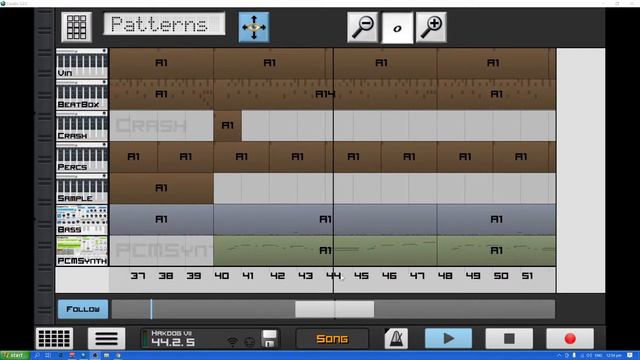Jump to bar 49 on the ruler
The width and height of the screenshot is (640, 360).
click(x=473, y=276)
